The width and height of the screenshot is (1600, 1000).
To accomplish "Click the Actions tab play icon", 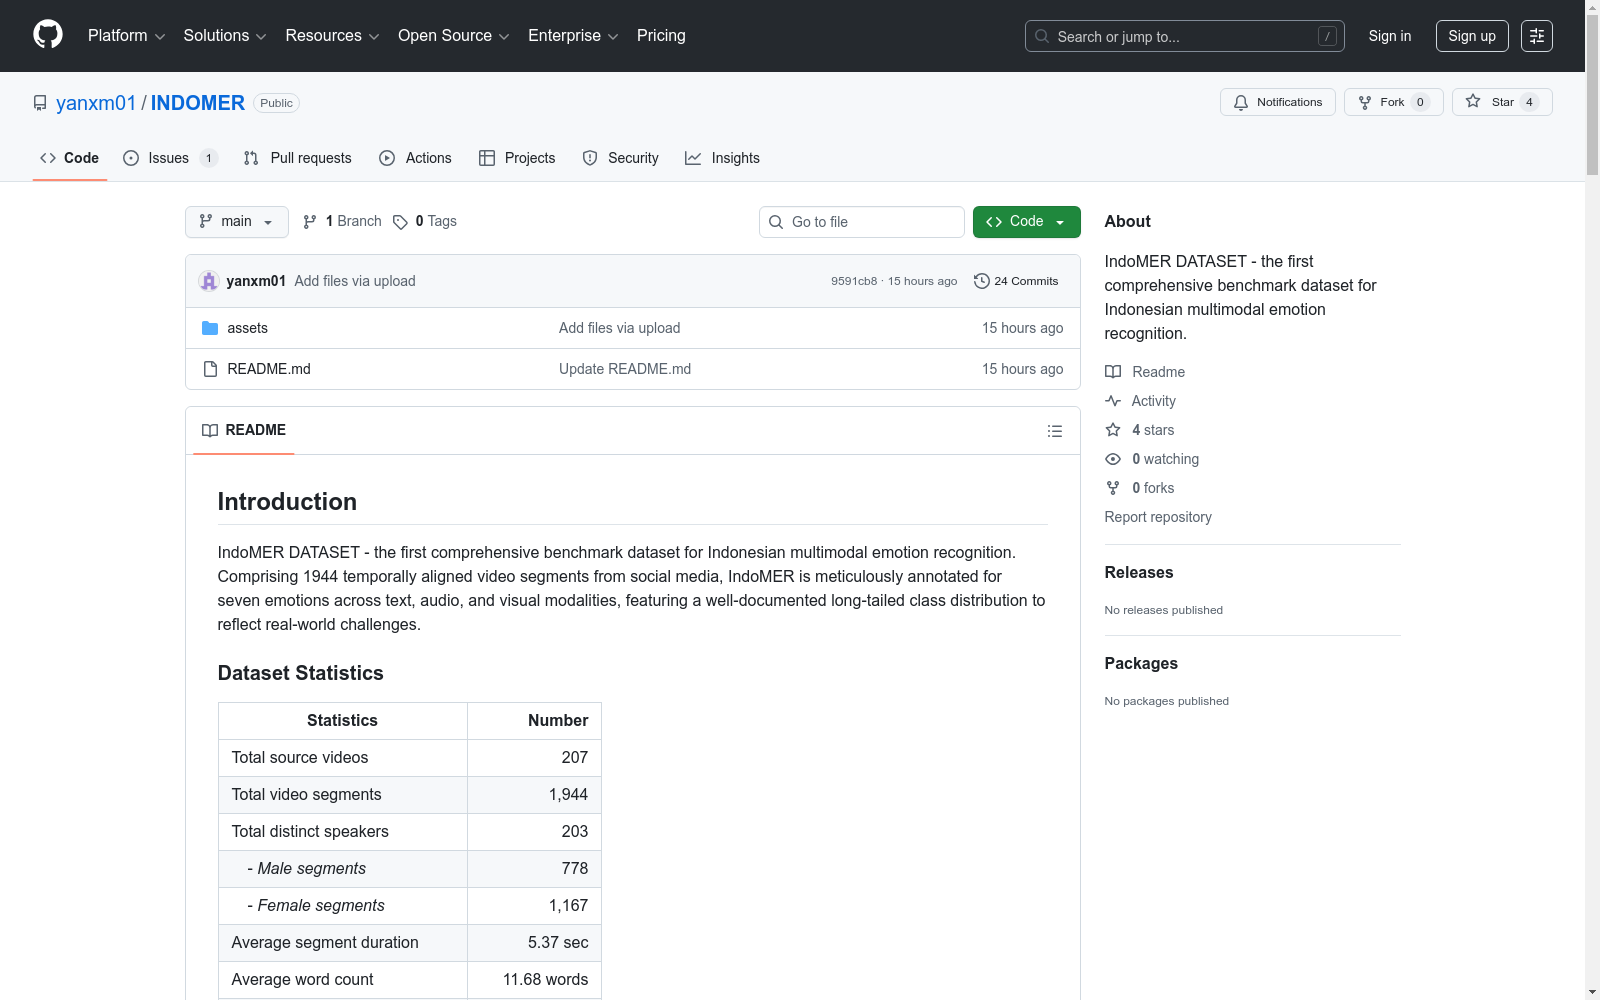I will pyautogui.click(x=387, y=158).
